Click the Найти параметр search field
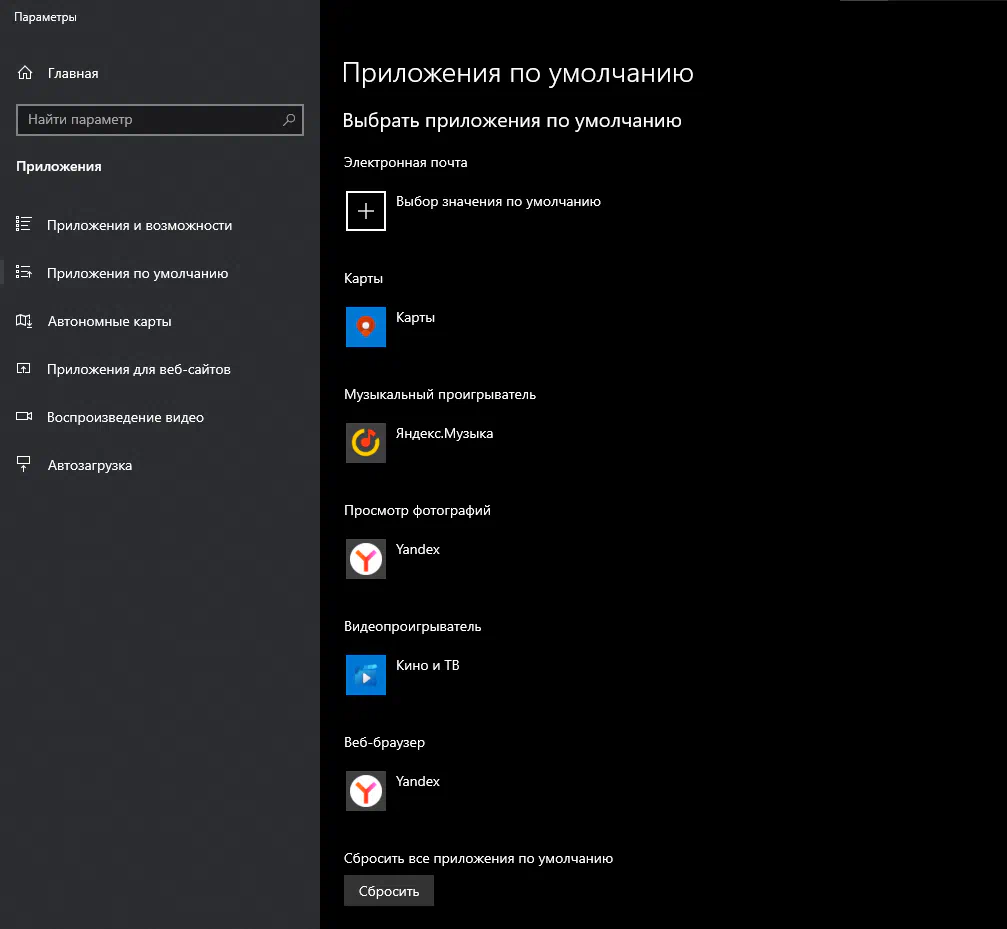This screenshot has width=1007, height=929. 160,119
